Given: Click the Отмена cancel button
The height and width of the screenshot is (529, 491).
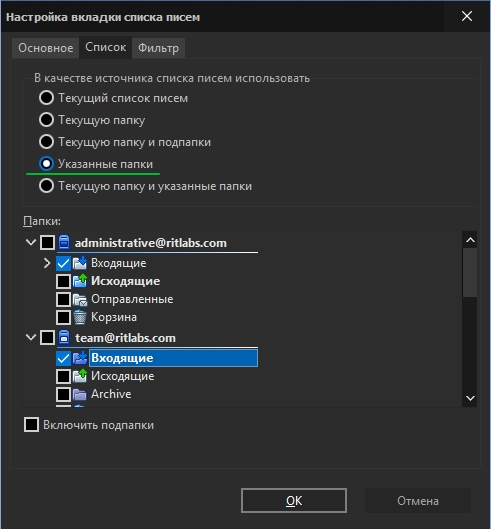Looking at the screenshot, I should tap(418, 501).
